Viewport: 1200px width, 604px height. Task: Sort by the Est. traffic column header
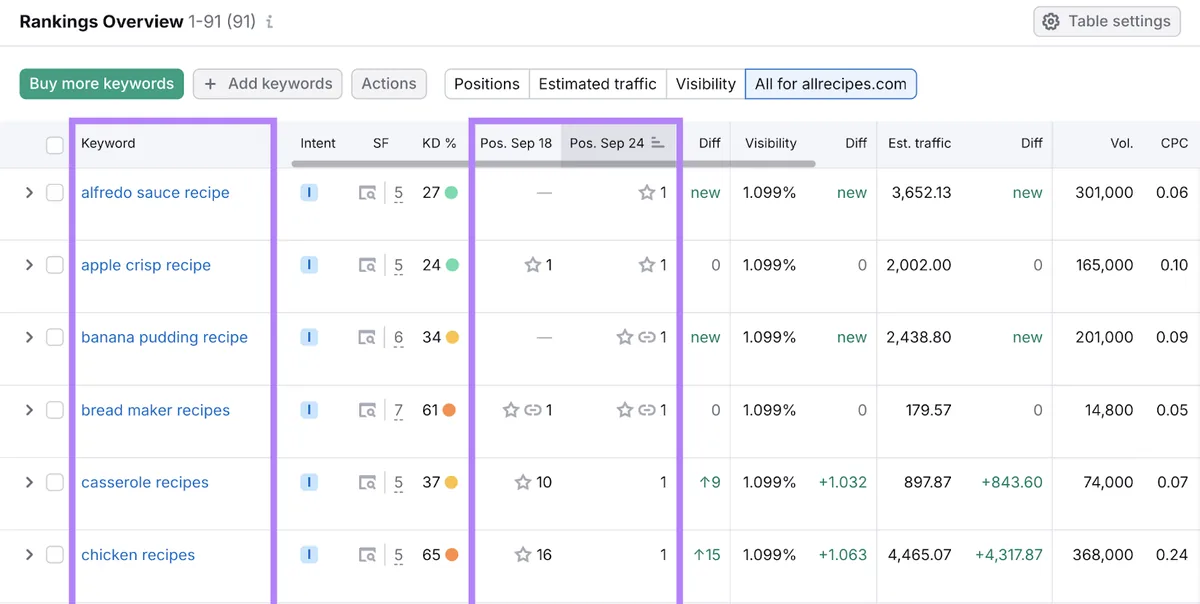coord(919,143)
